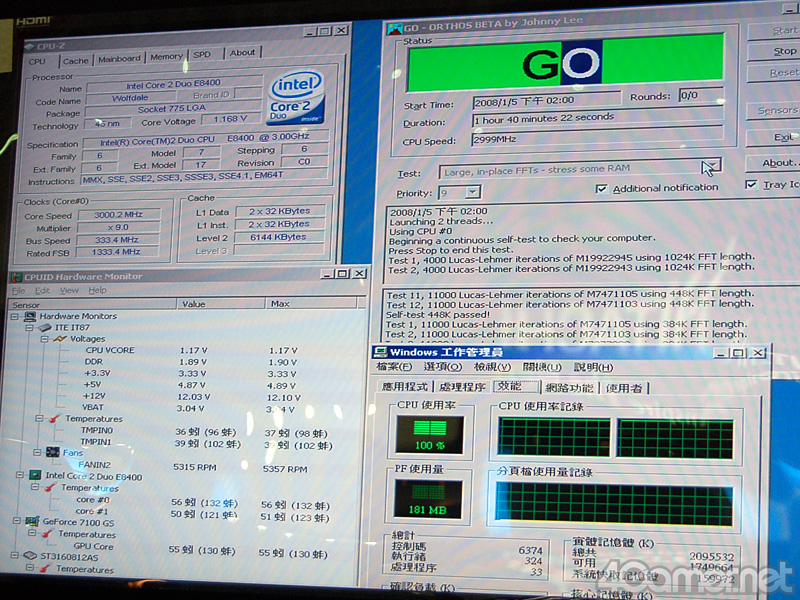The image size is (800, 600).
Task: Select the 效能 tab in Task Manager
Action: click(x=515, y=386)
